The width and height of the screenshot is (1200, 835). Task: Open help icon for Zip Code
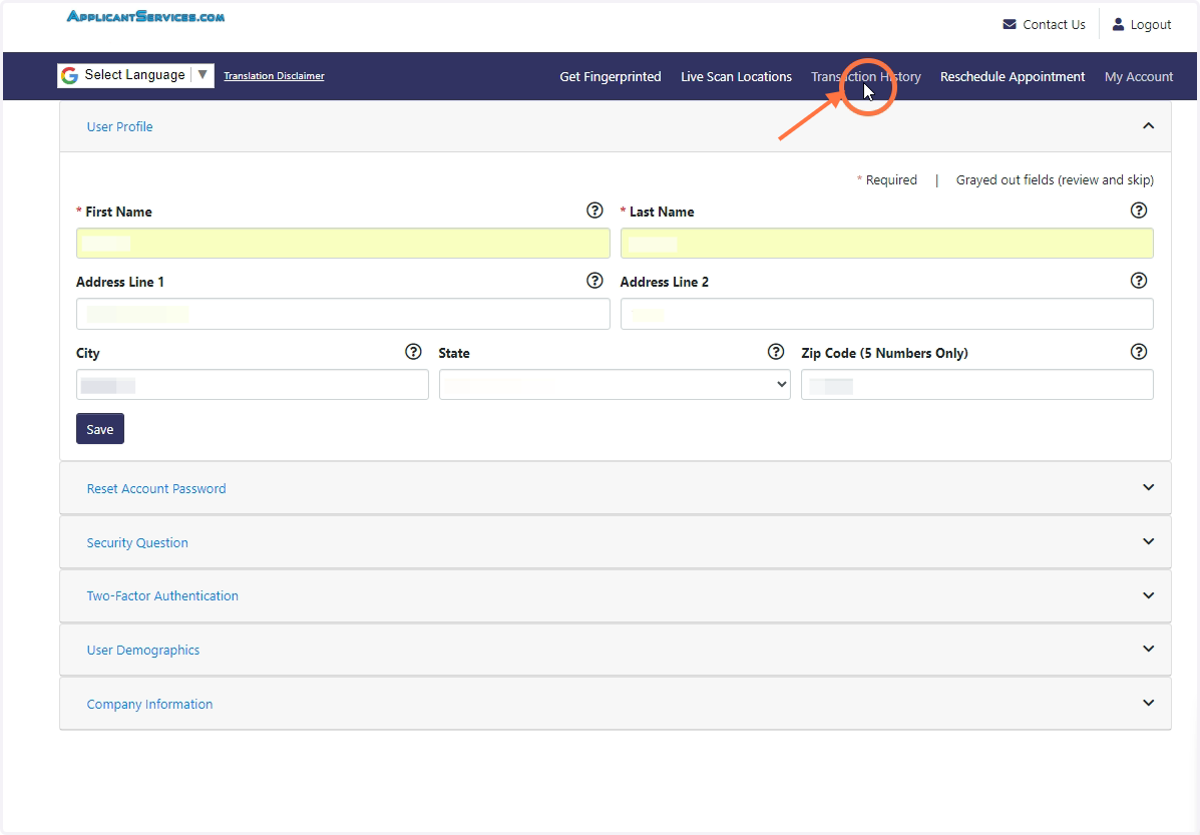[1138, 351]
